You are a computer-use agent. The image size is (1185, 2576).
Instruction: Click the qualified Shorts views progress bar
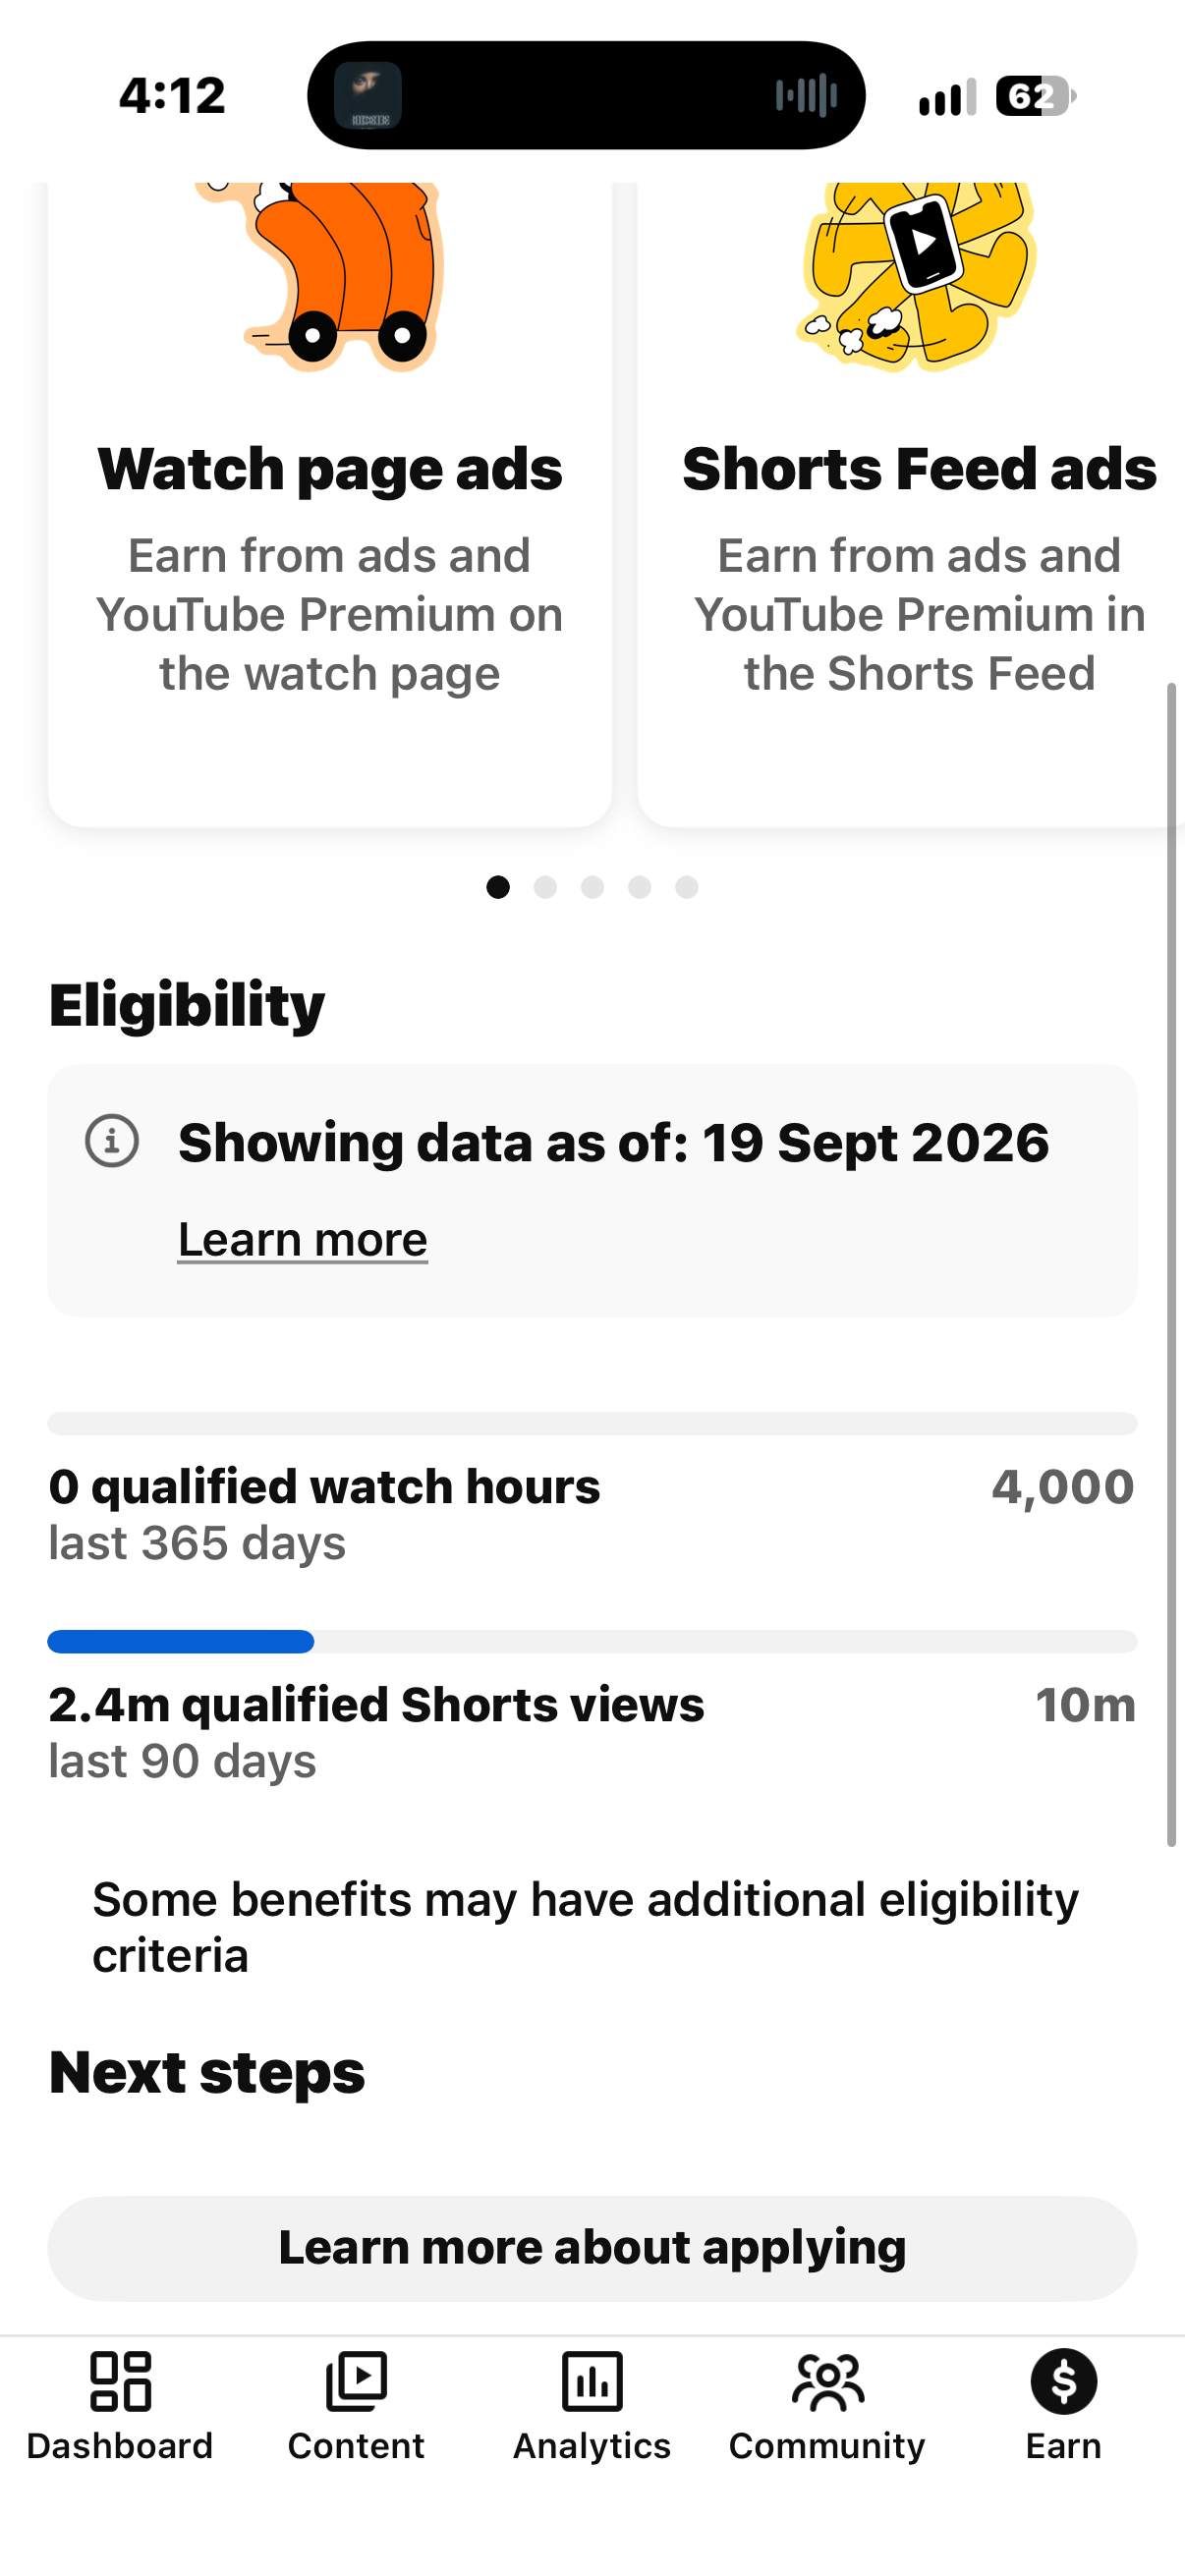tap(592, 1641)
